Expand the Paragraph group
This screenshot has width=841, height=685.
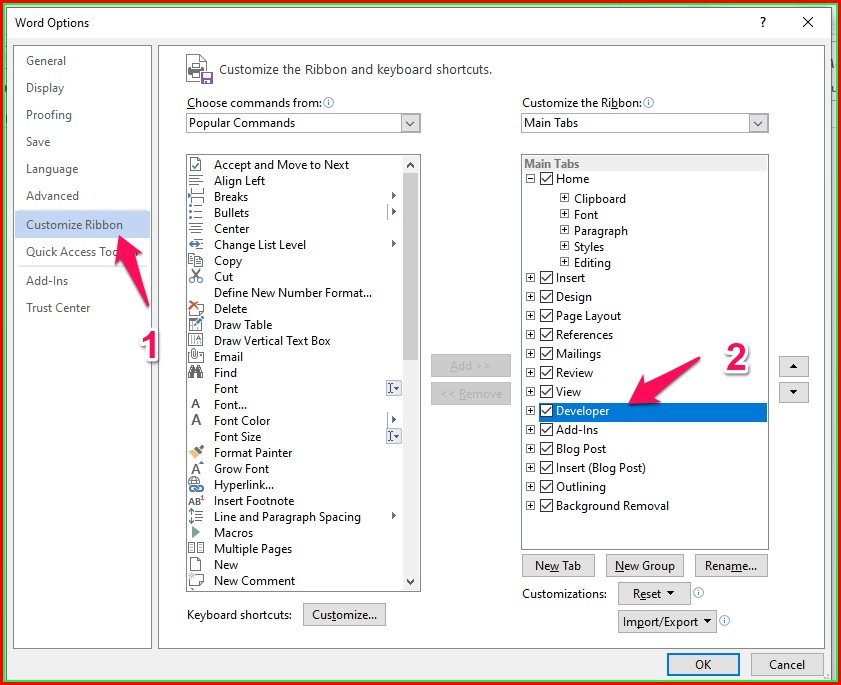pos(564,230)
